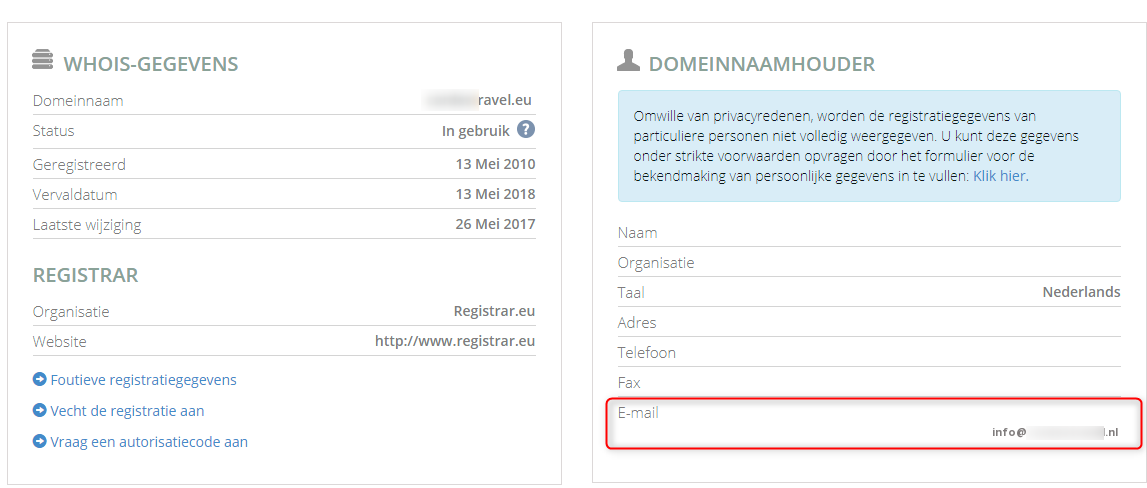This screenshot has height=488, width=1147.
Task: Click the Status help question mark icon
Action: click(x=526, y=129)
